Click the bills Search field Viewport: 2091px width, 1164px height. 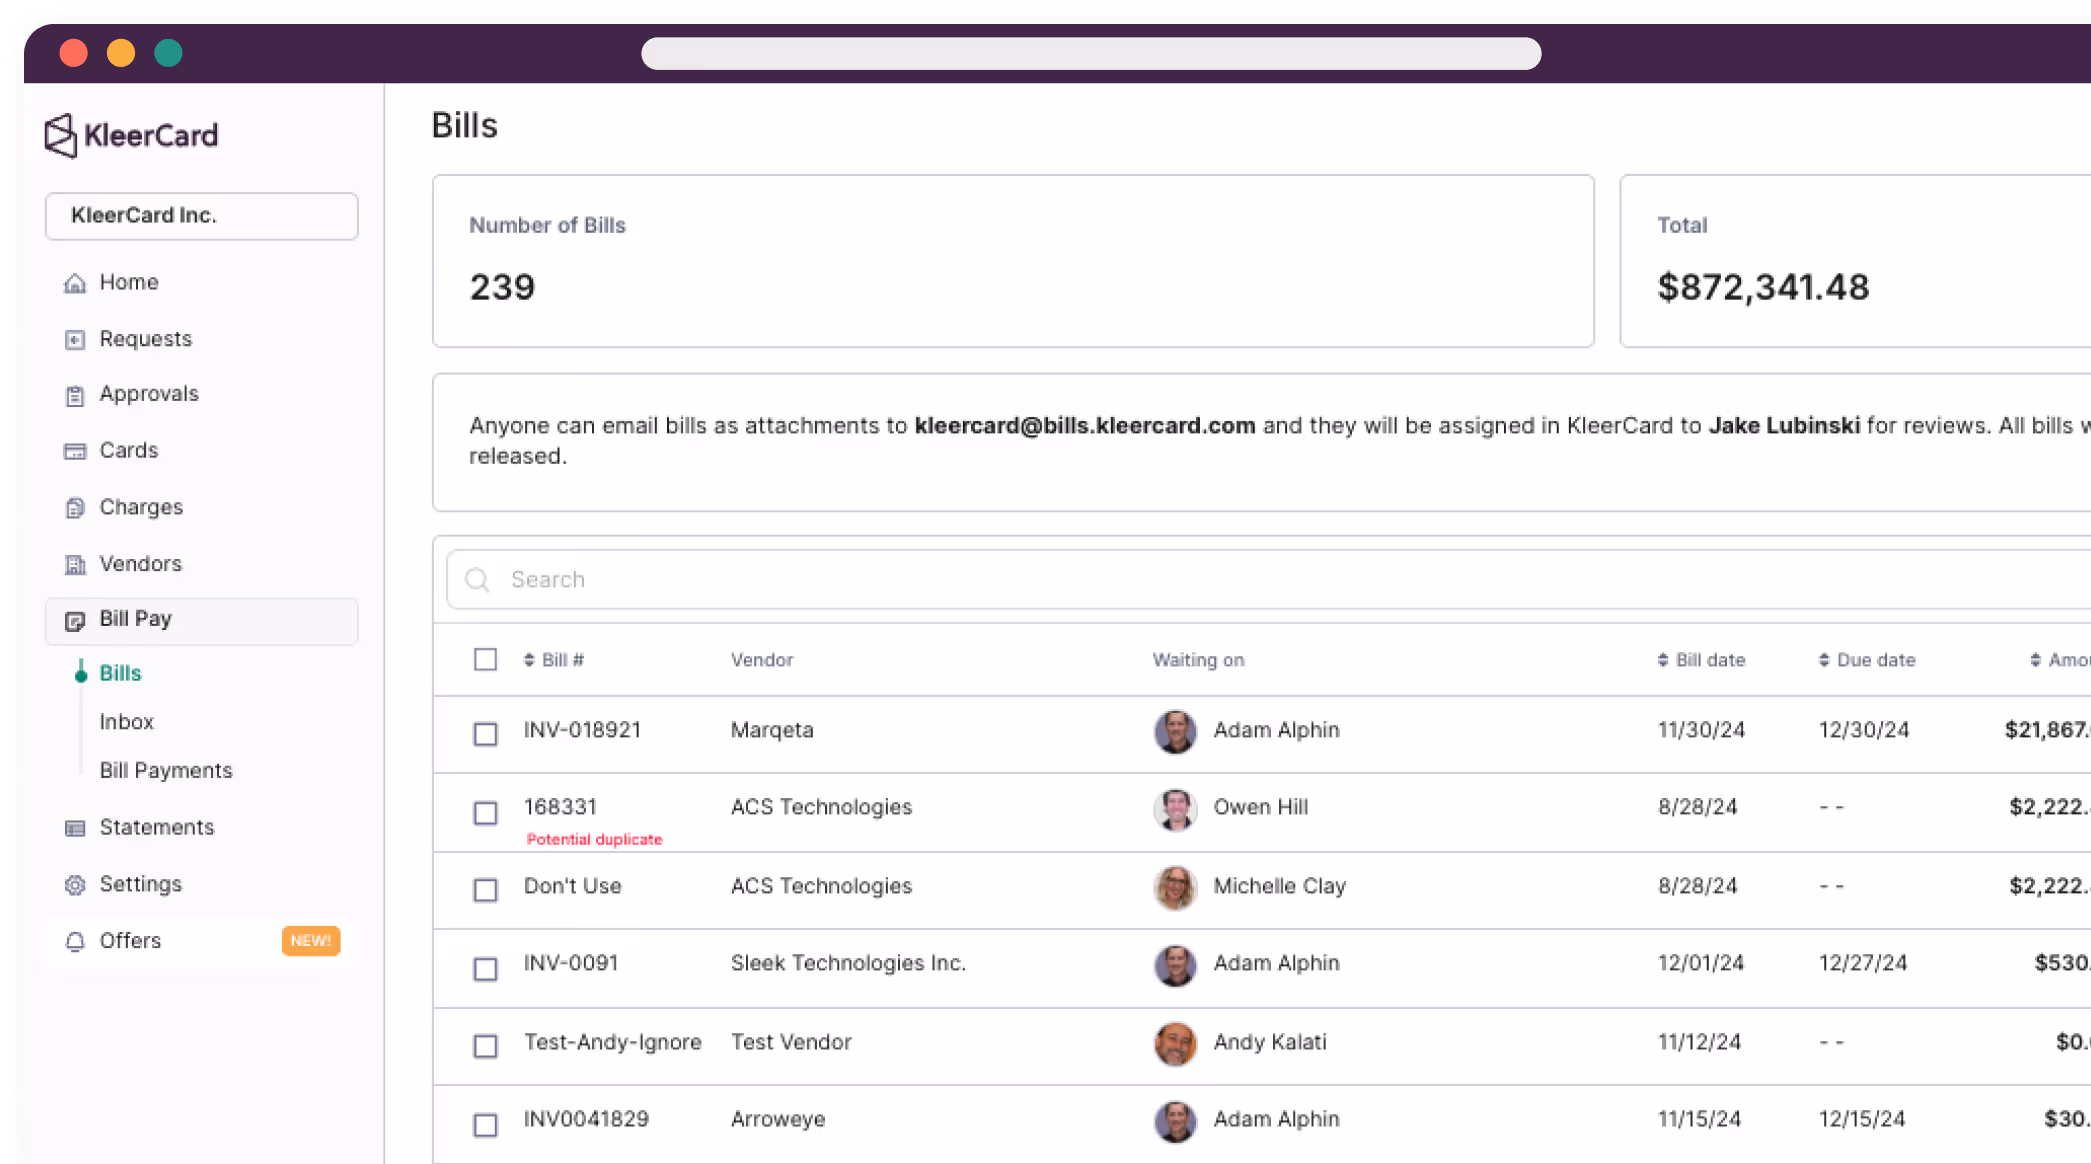pyautogui.click(x=1268, y=580)
